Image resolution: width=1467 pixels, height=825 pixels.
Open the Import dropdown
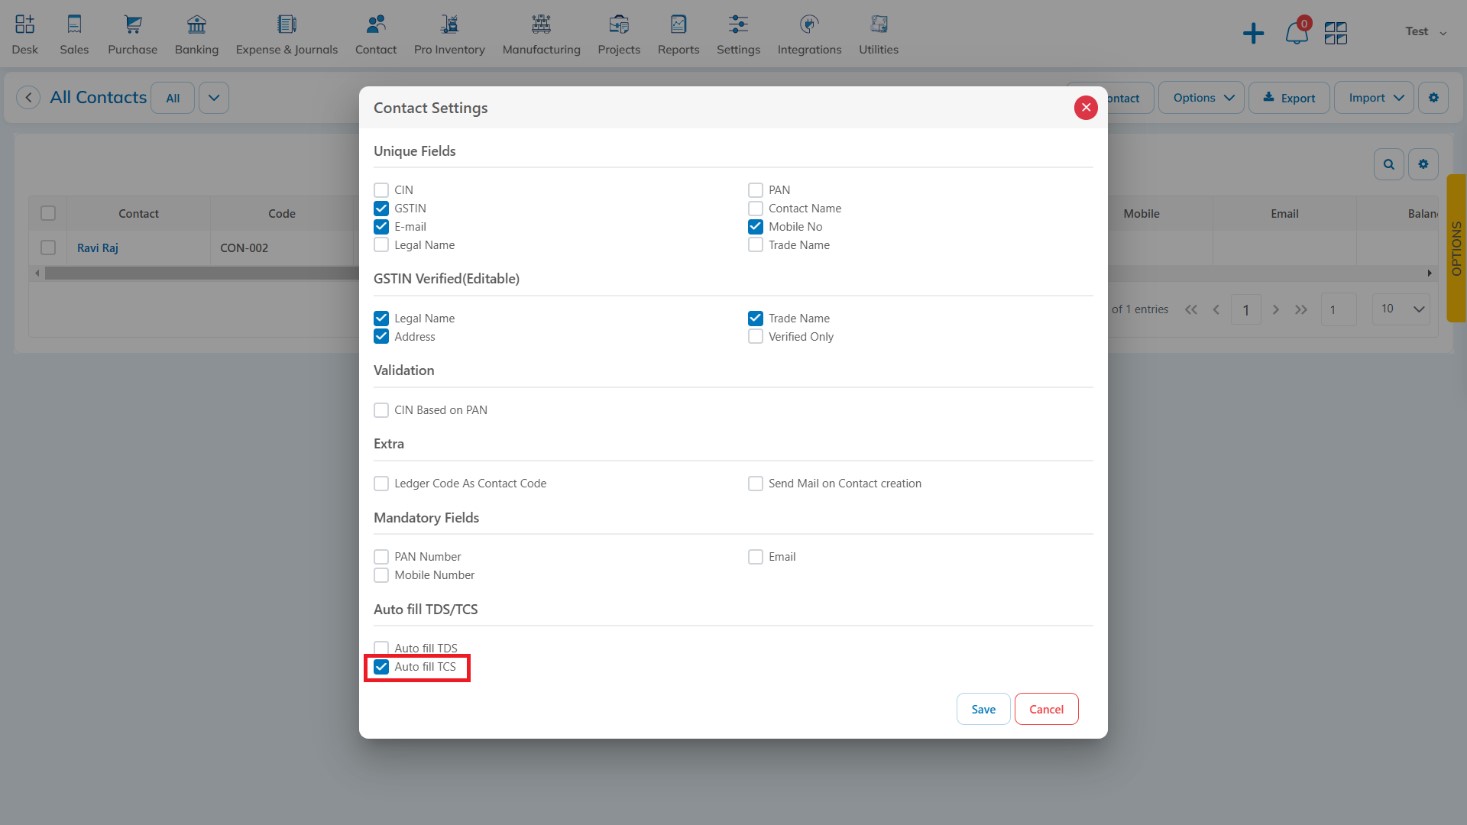[1375, 98]
